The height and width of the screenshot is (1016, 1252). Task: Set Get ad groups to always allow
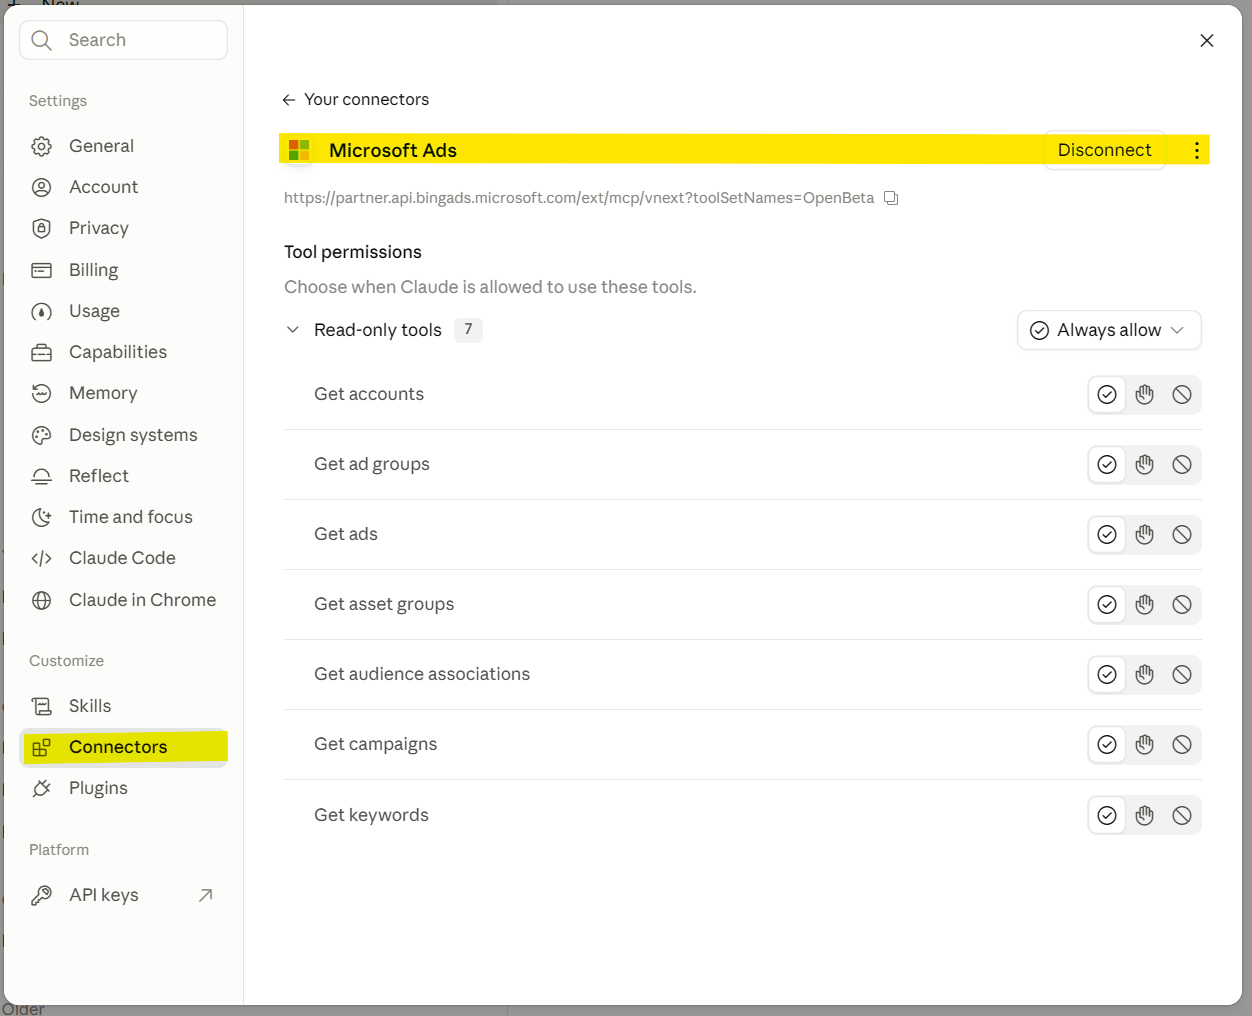click(1107, 465)
